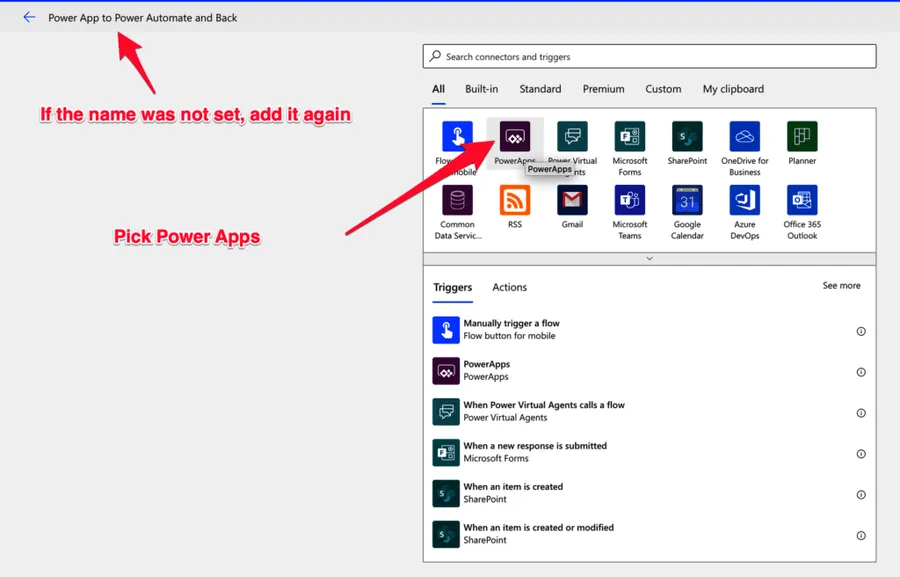Screen dimensions: 900x577
Task: Pick the Google Calendar connector
Action: tap(687, 200)
